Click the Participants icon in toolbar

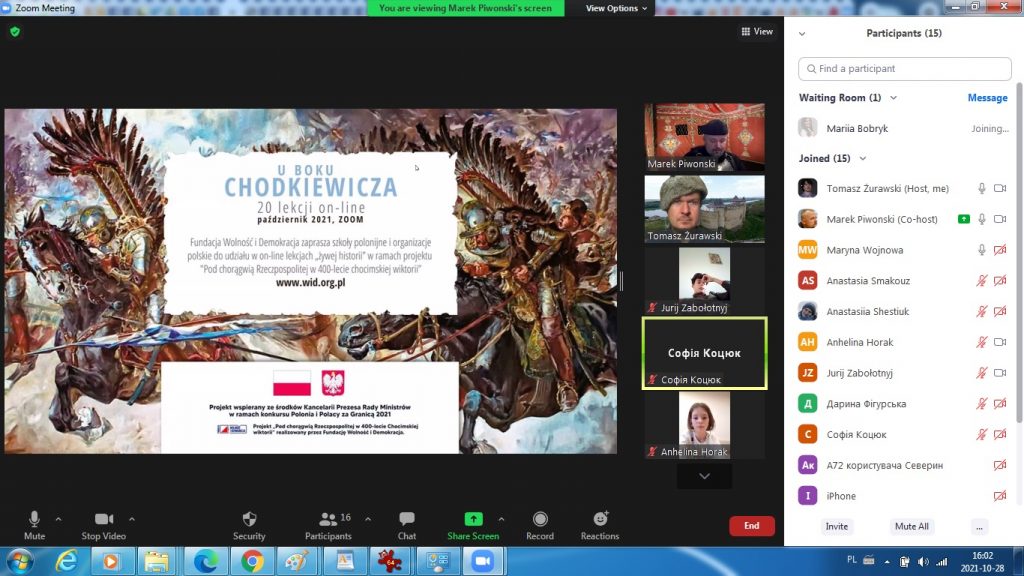click(x=327, y=519)
